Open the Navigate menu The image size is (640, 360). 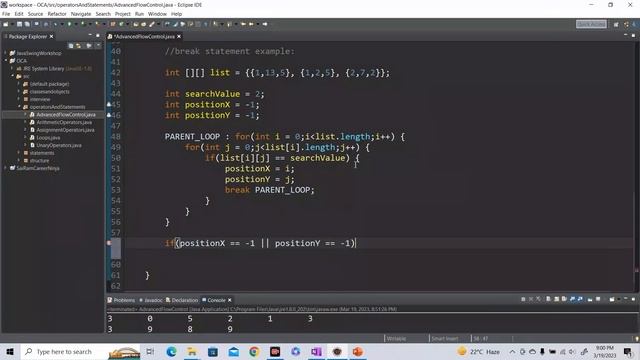click(81, 14)
